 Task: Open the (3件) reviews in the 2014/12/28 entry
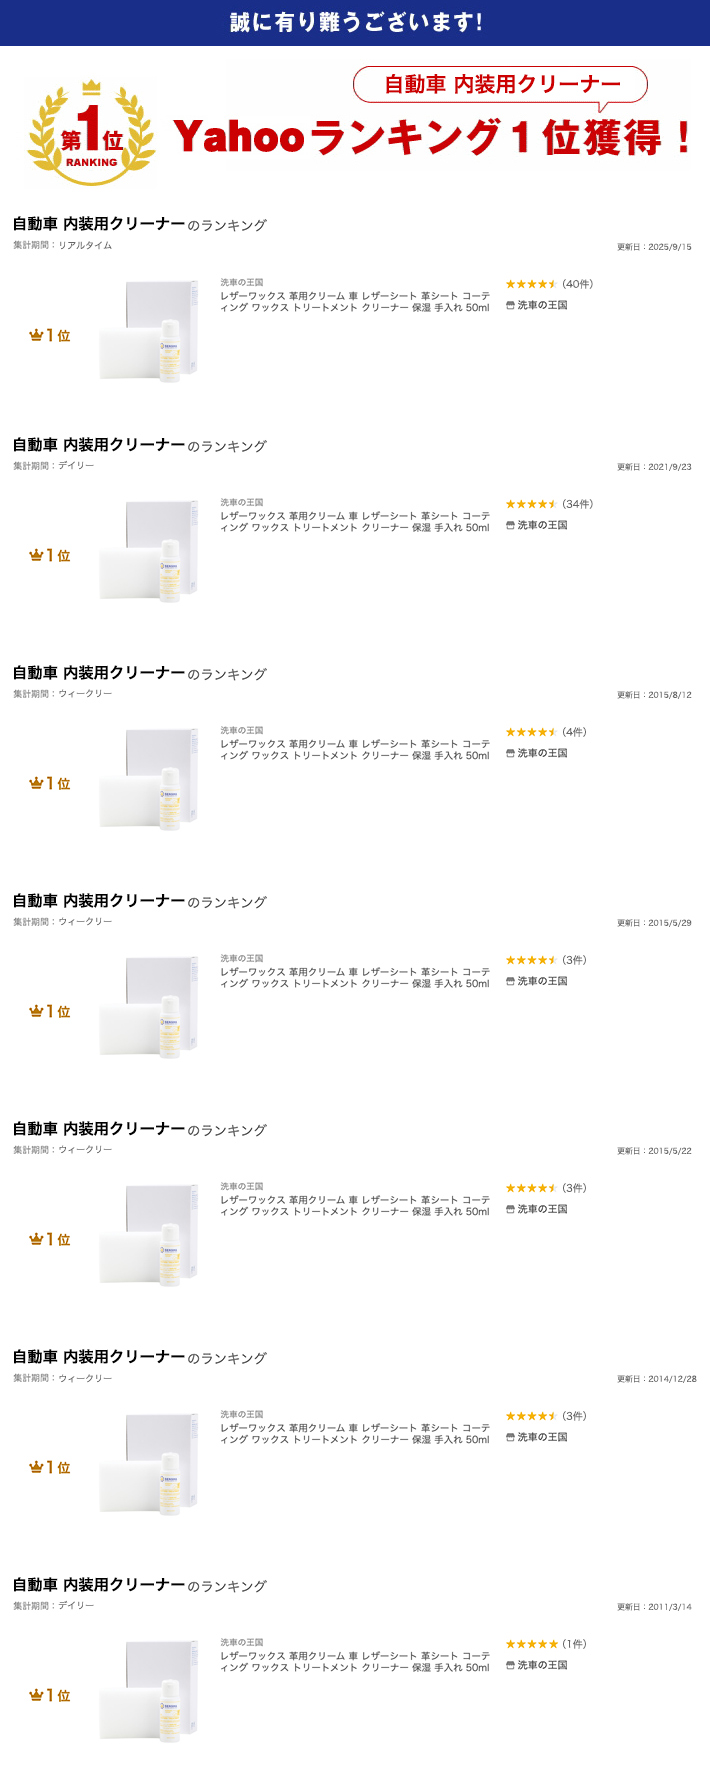point(574,1417)
